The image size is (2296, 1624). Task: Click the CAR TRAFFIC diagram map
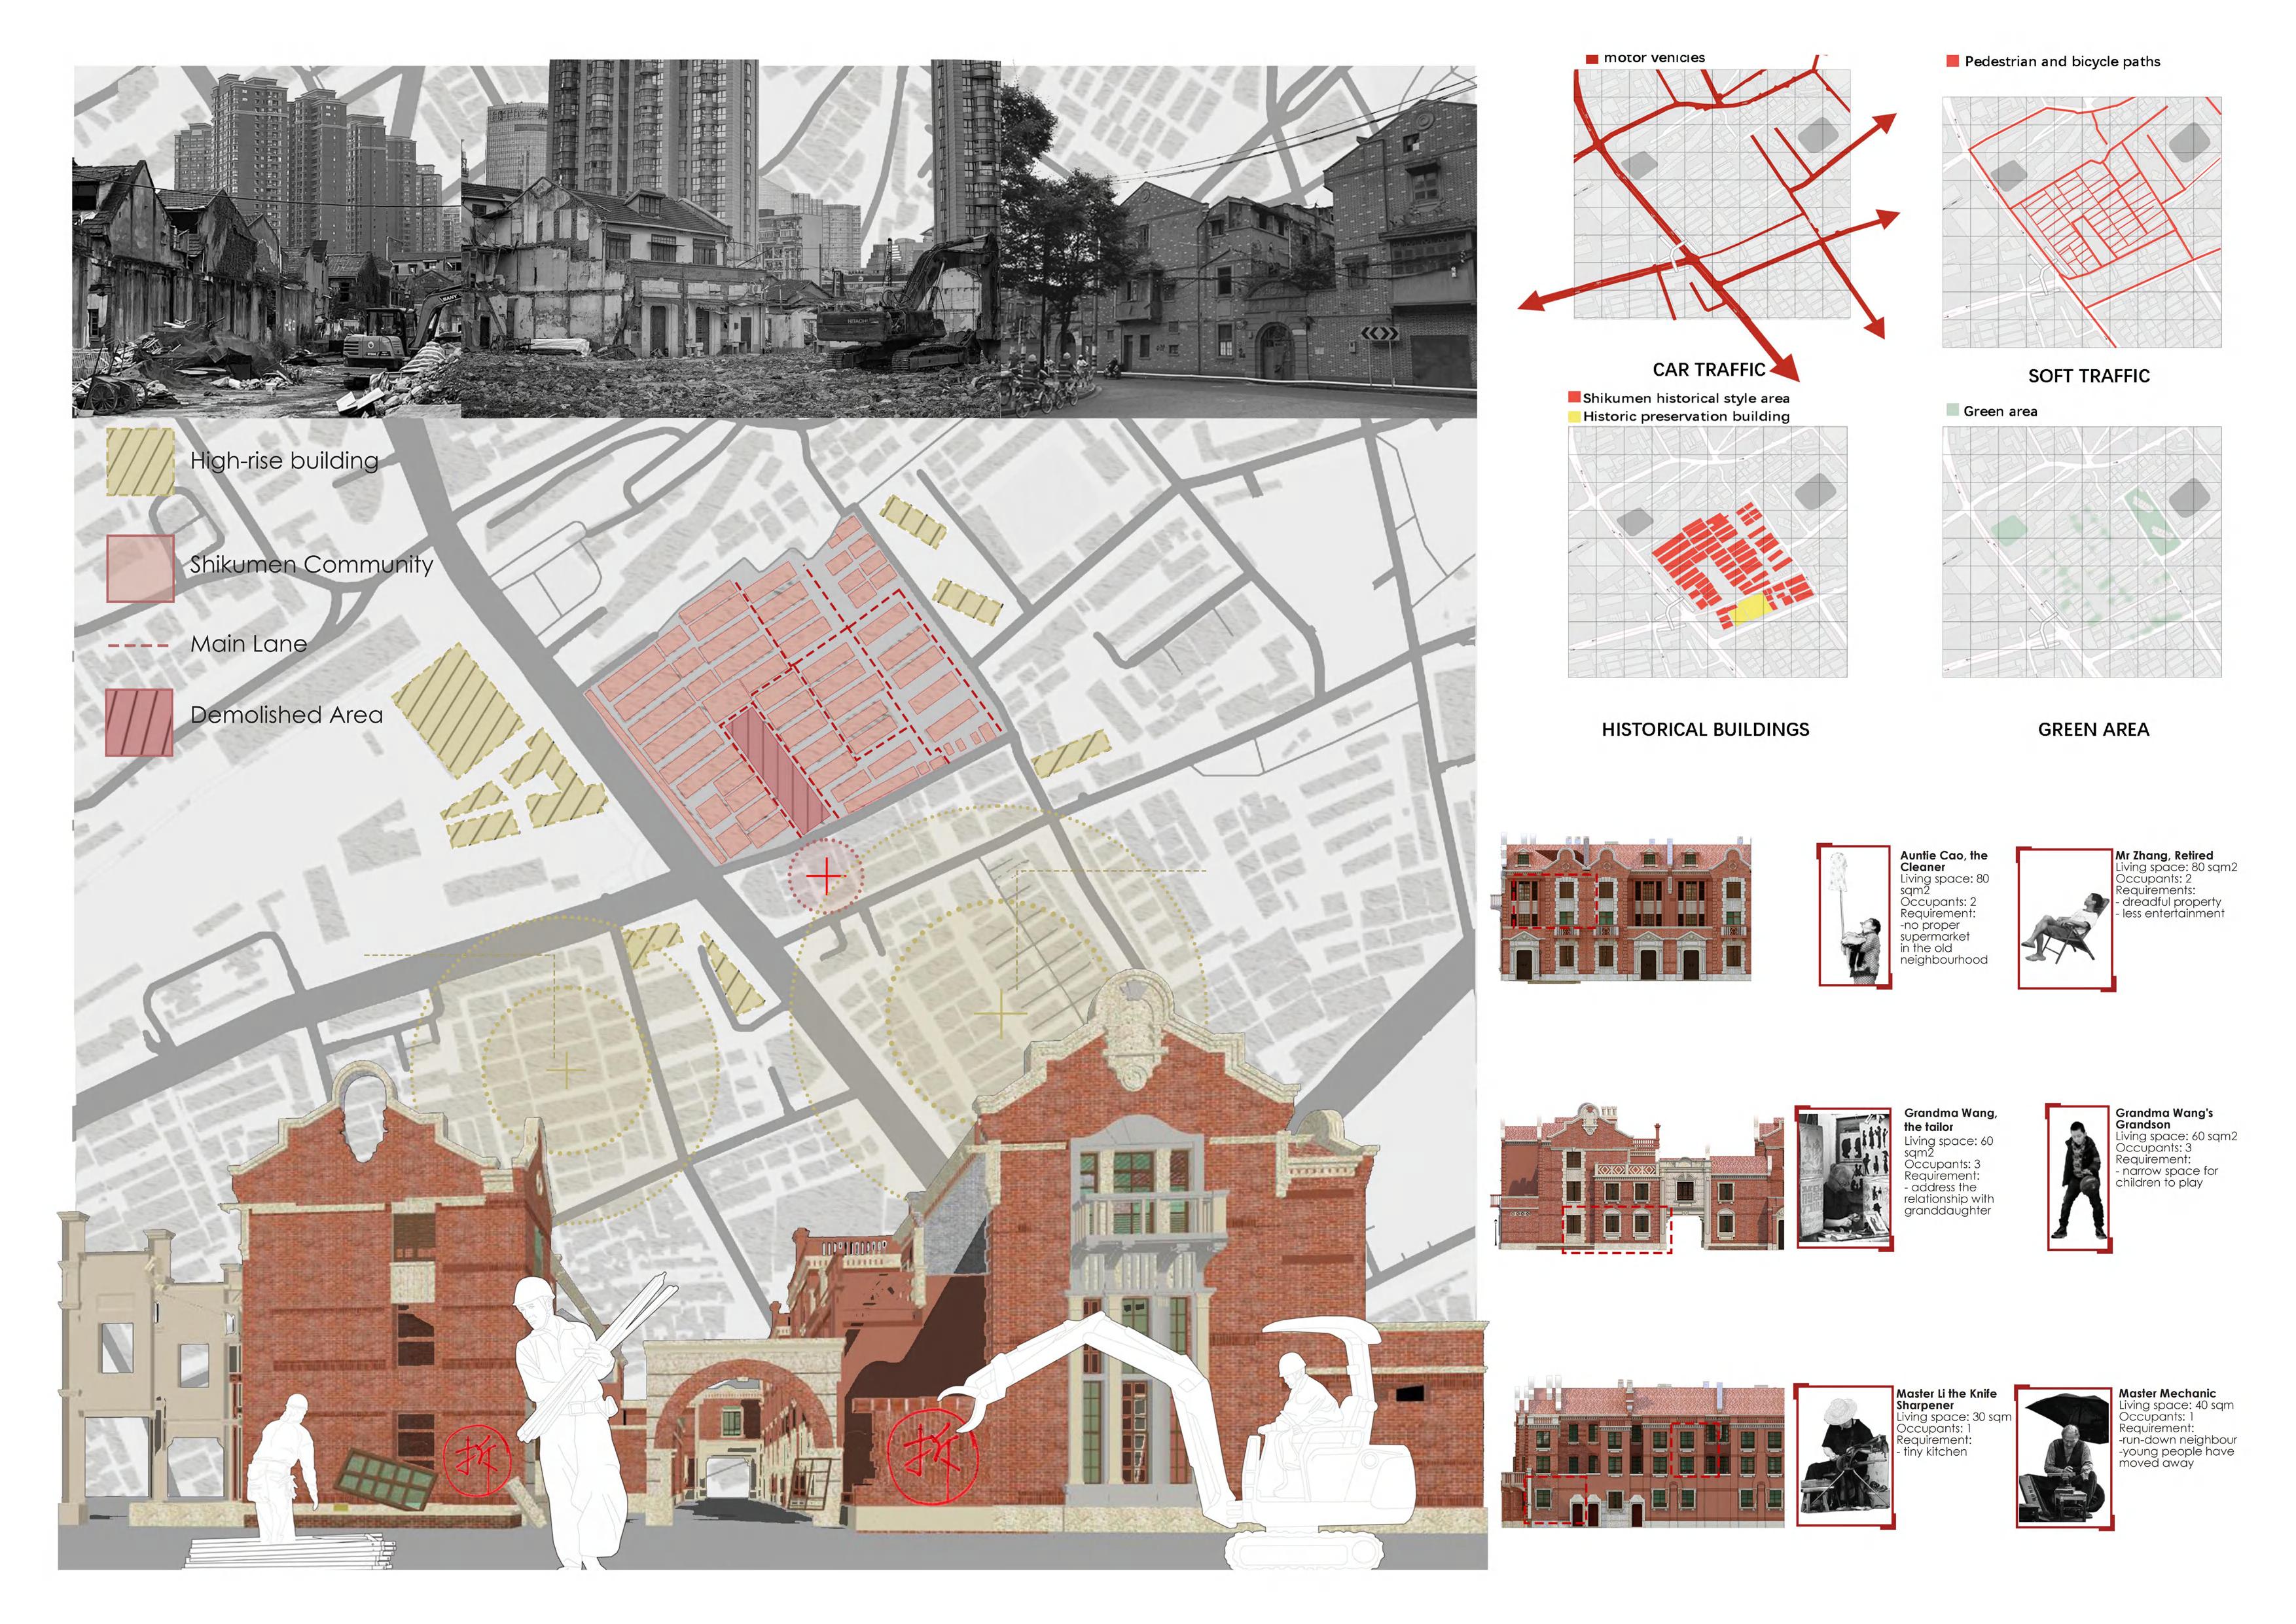point(1711,195)
